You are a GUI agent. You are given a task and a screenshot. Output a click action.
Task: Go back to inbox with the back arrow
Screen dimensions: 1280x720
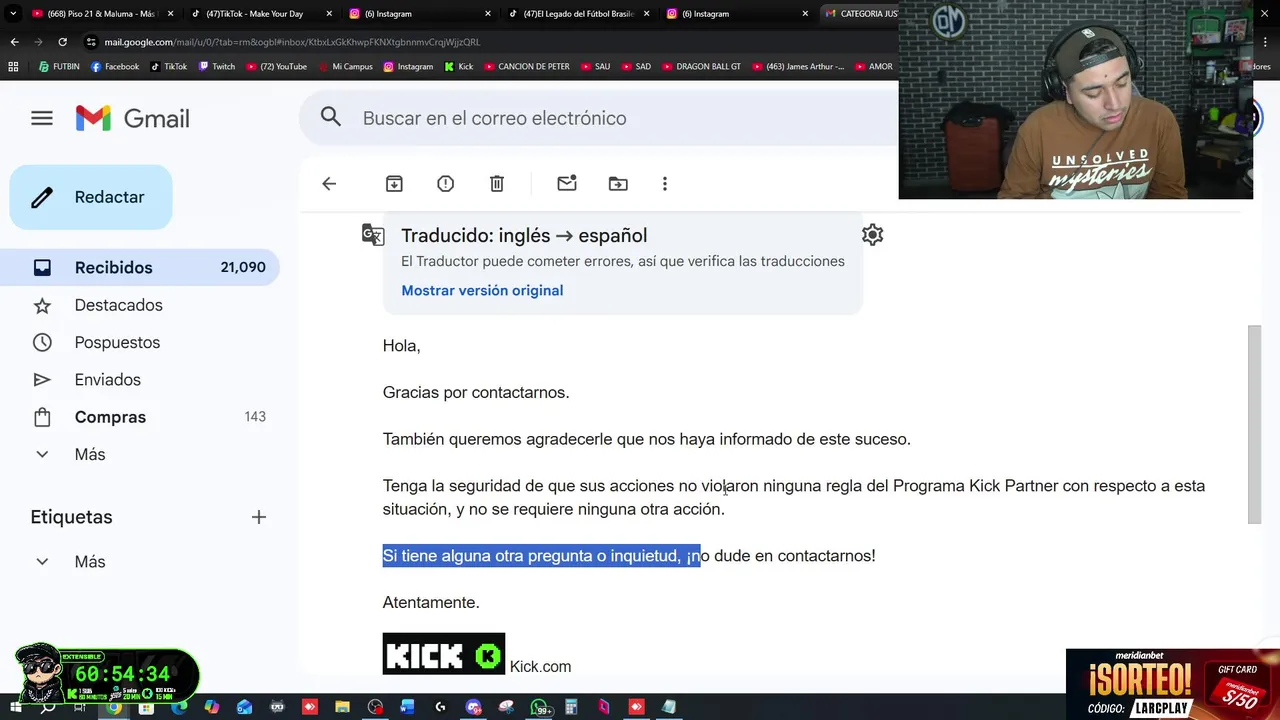[x=329, y=184]
